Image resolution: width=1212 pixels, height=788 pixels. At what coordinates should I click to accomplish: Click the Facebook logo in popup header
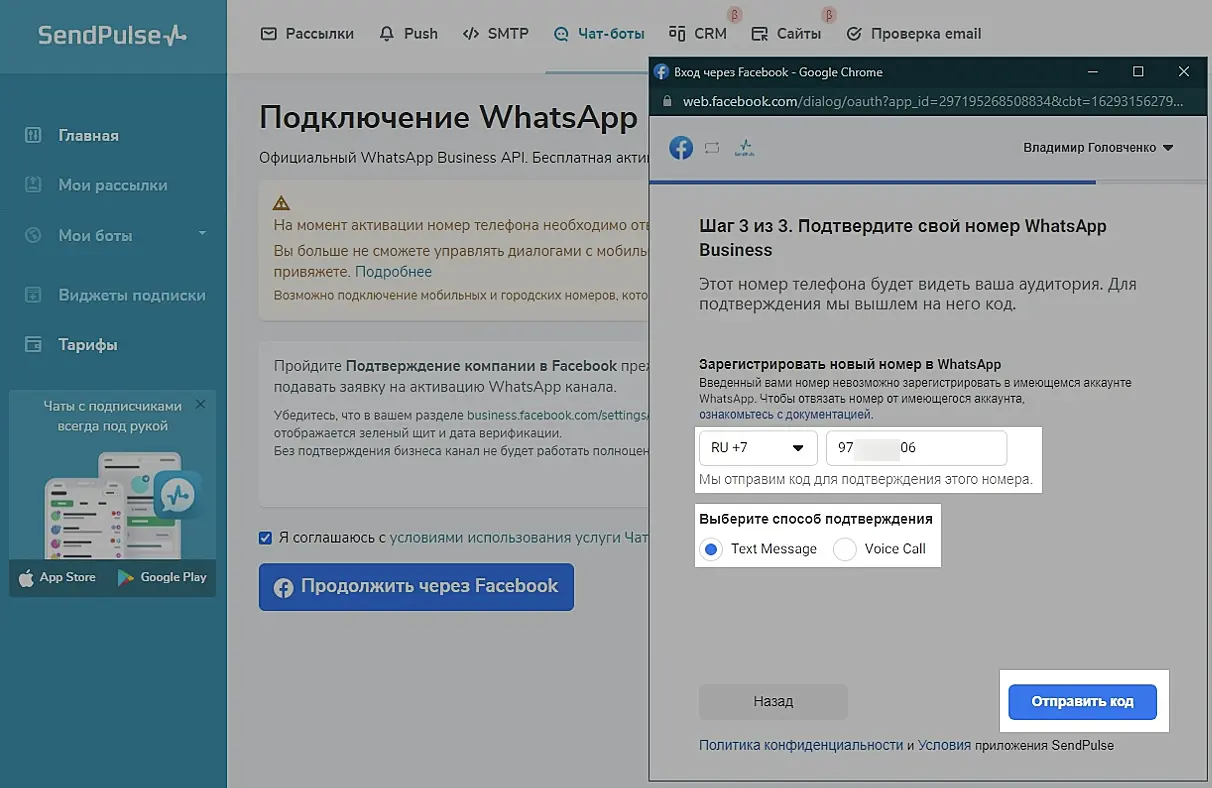(681, 148)
